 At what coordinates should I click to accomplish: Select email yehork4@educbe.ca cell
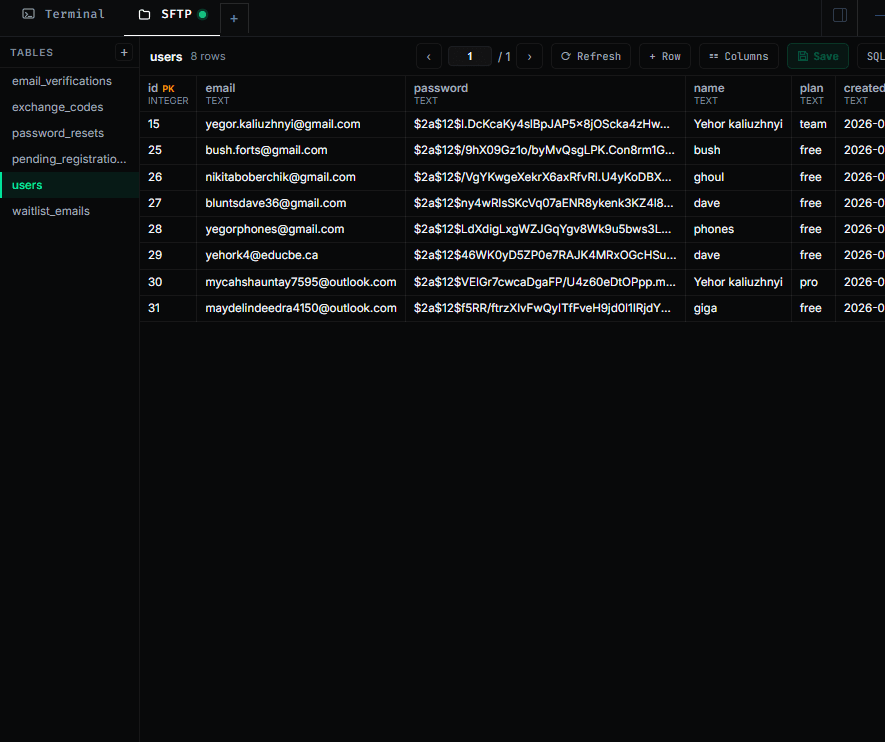pyautogui.click(x=301, y=255)
